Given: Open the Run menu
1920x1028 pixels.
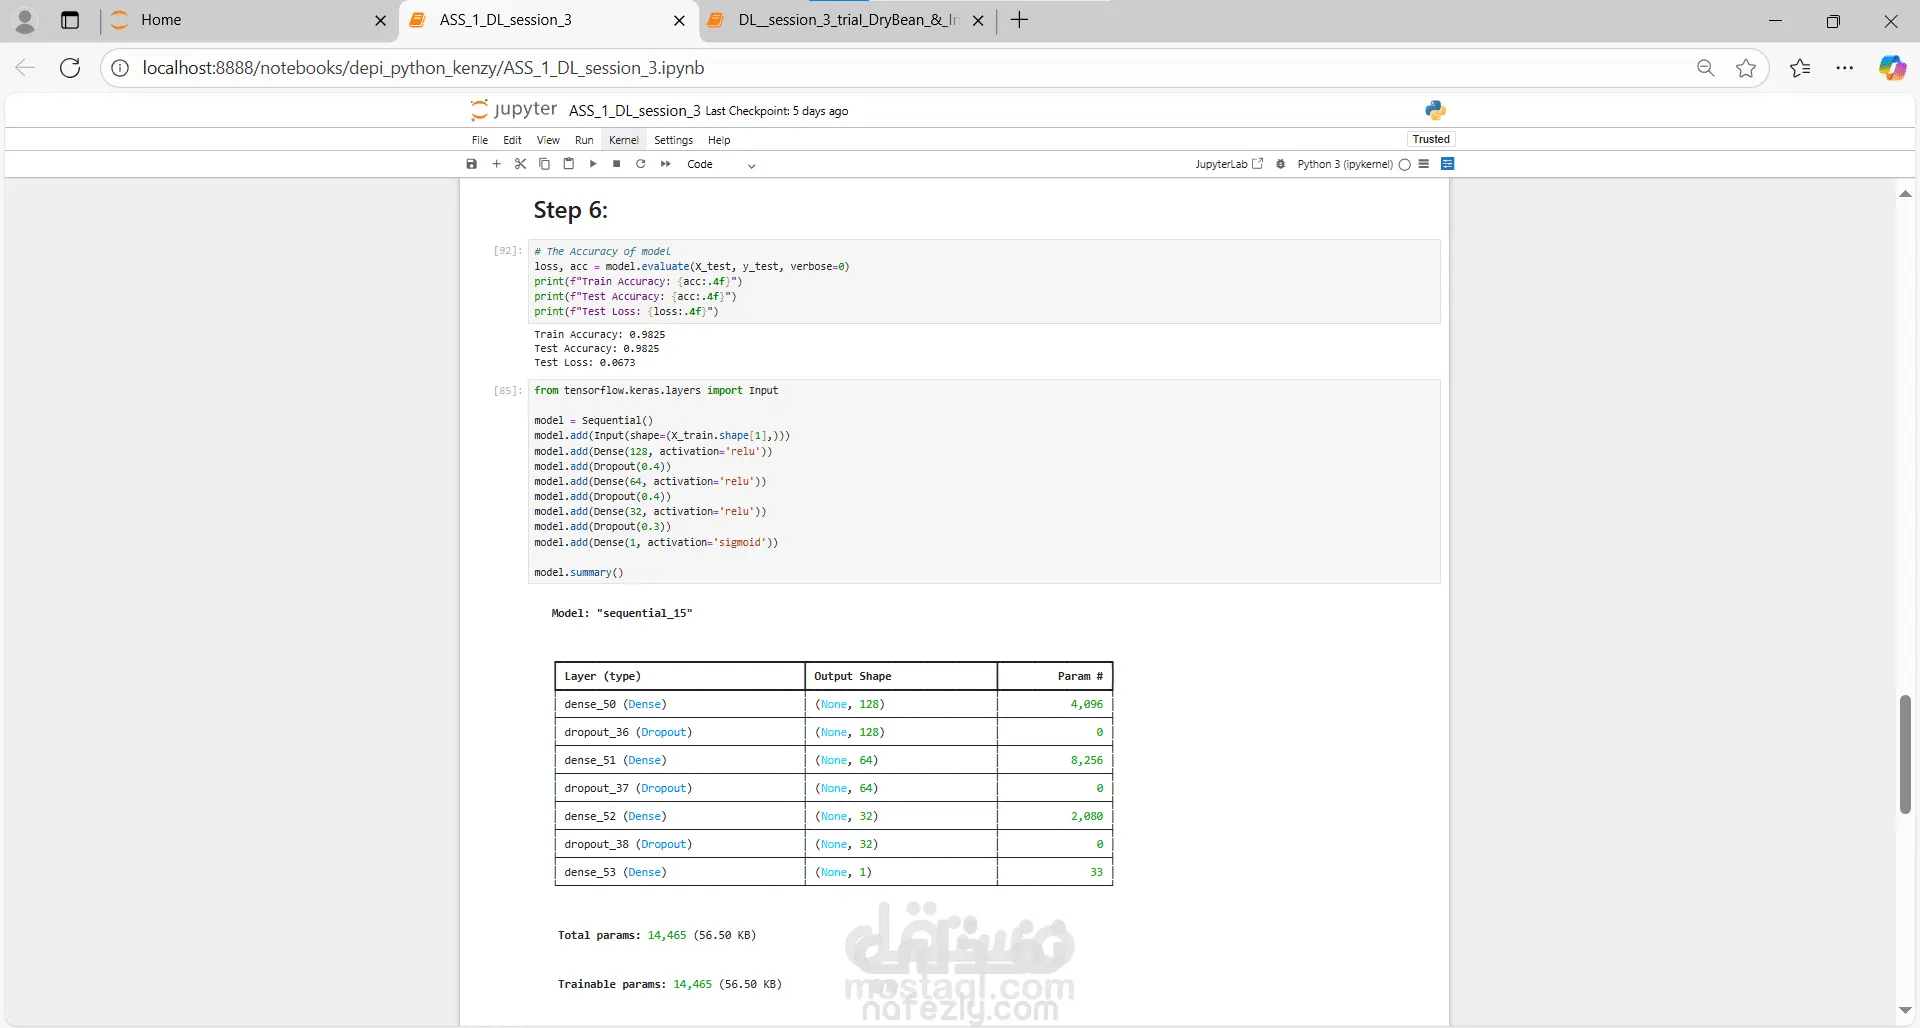Looking at the screenshot, I should pos(584,140).
